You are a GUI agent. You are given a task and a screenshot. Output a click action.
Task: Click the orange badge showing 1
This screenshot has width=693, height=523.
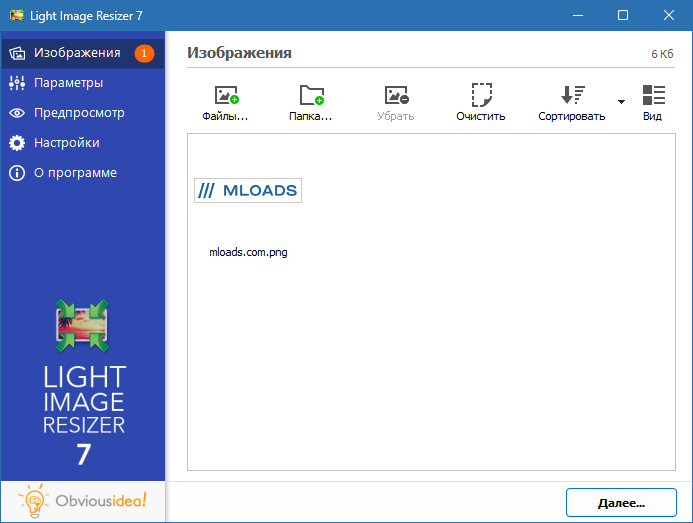pyautogui.click(x=144, y=53)
